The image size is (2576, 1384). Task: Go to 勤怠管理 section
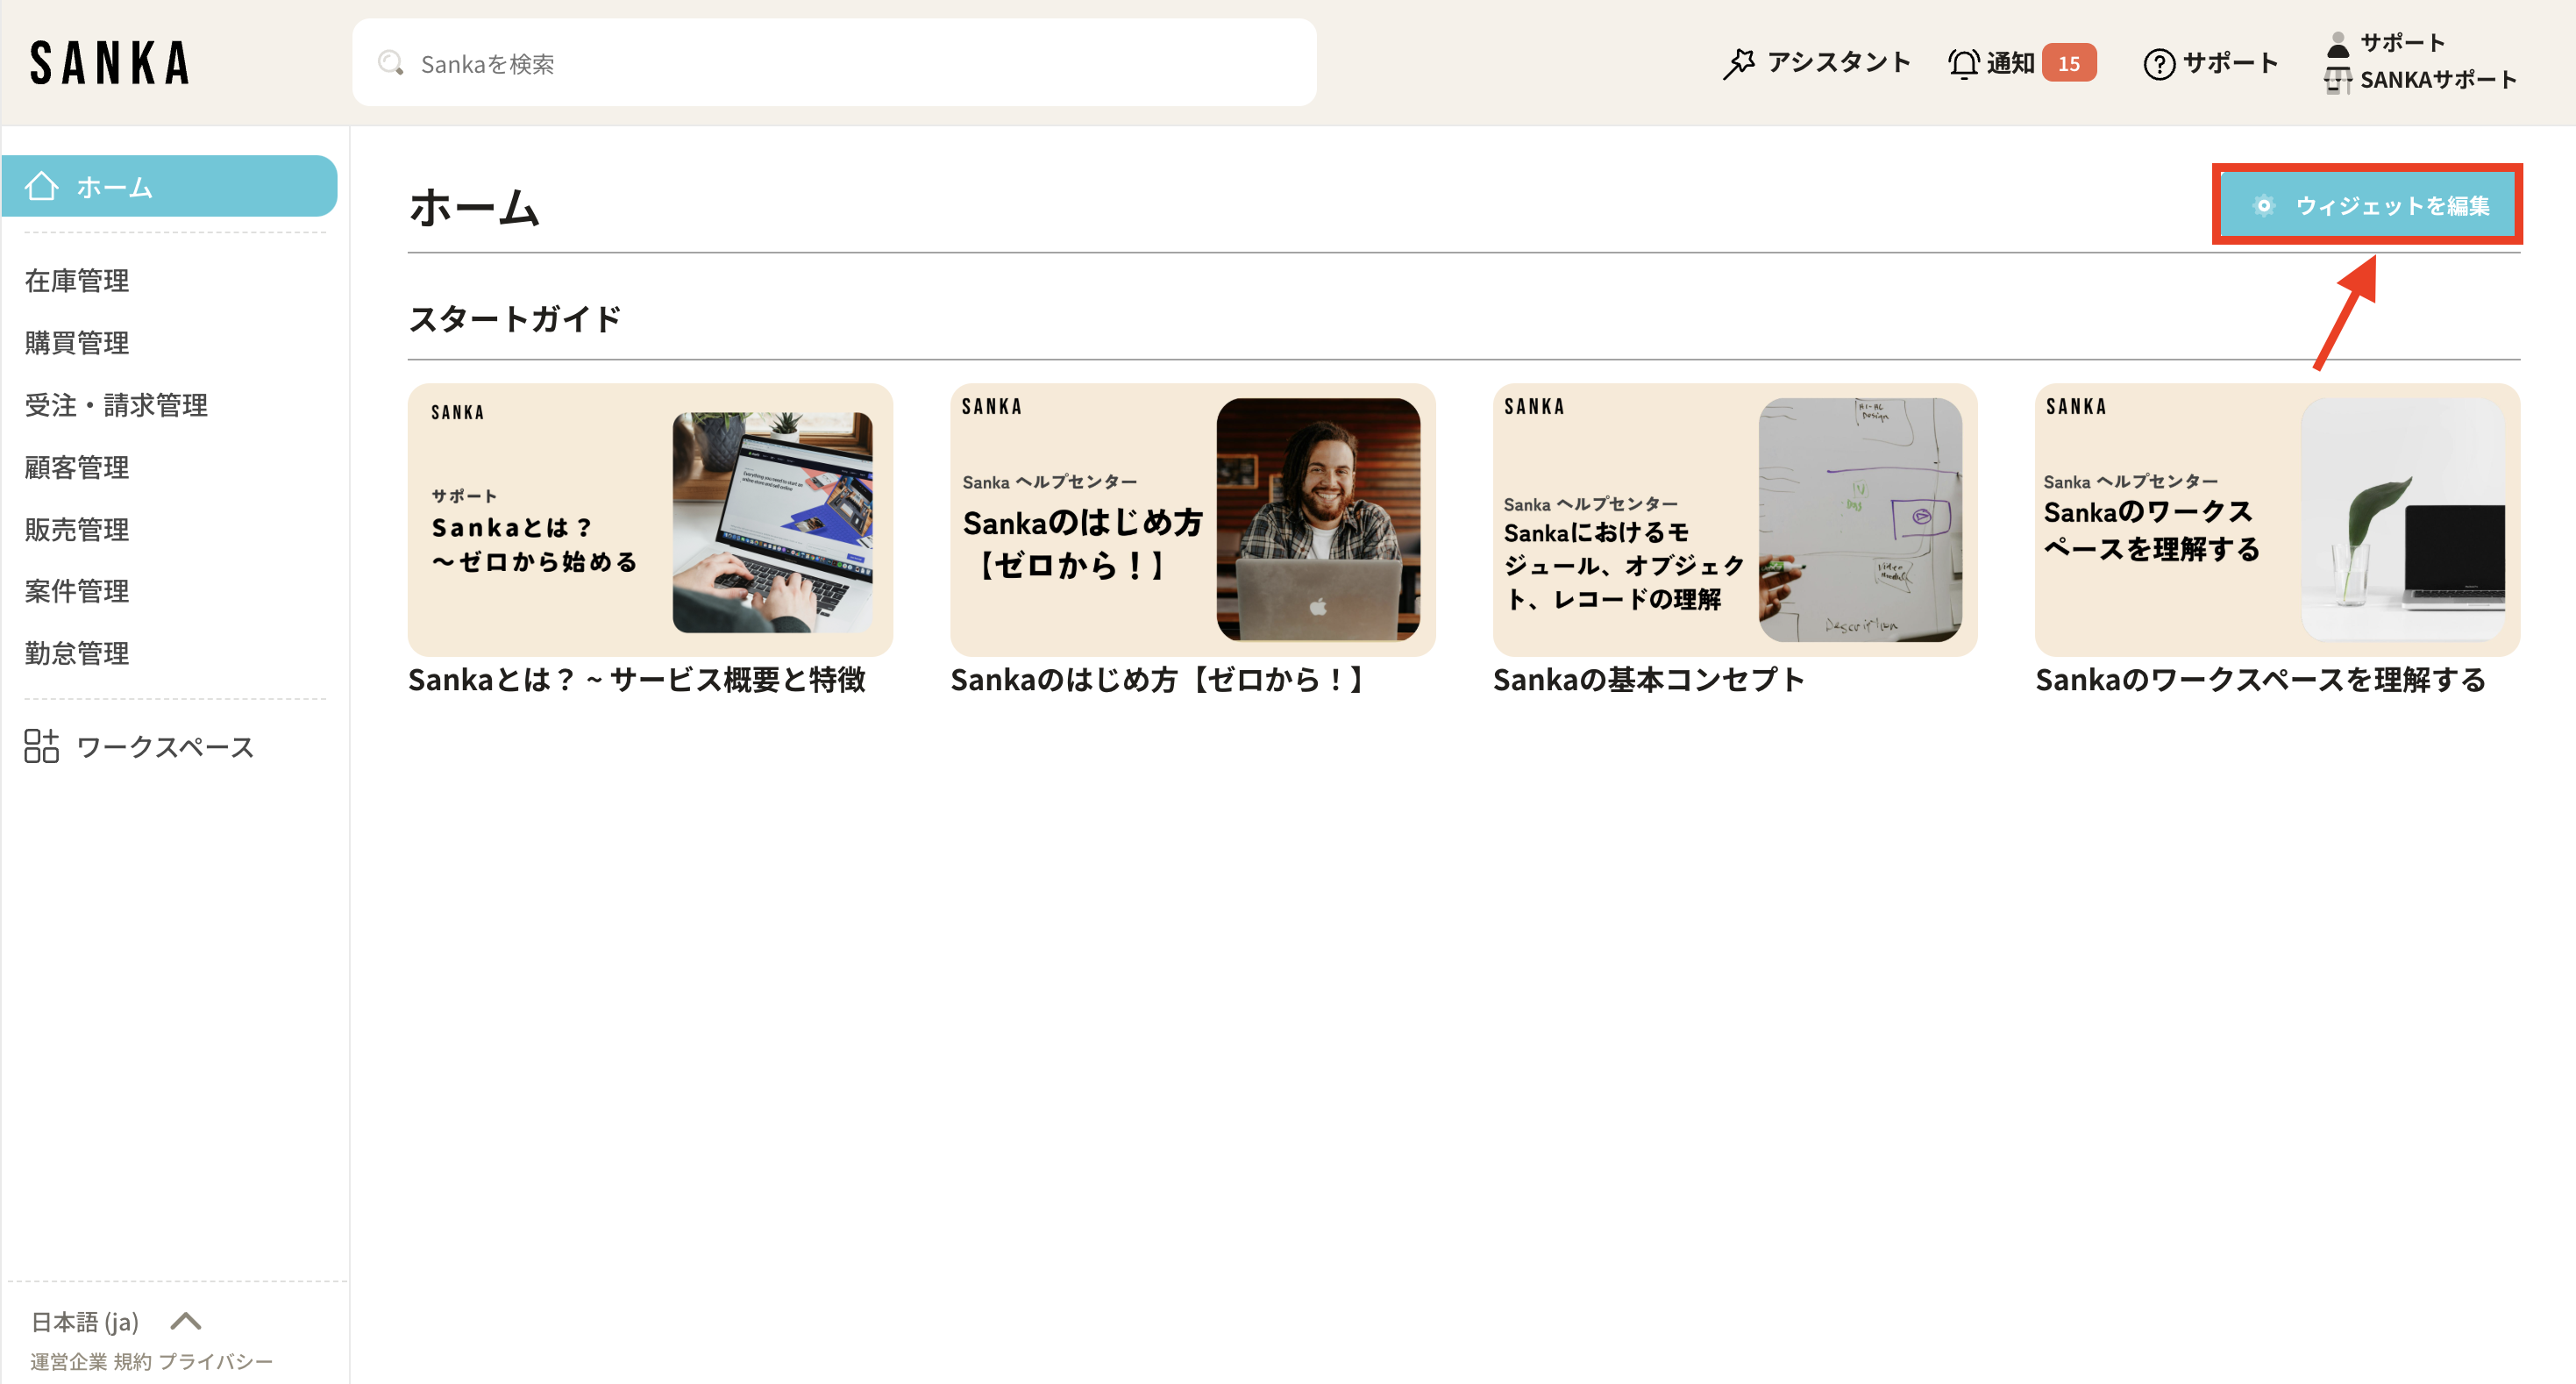tap(77, 653)
